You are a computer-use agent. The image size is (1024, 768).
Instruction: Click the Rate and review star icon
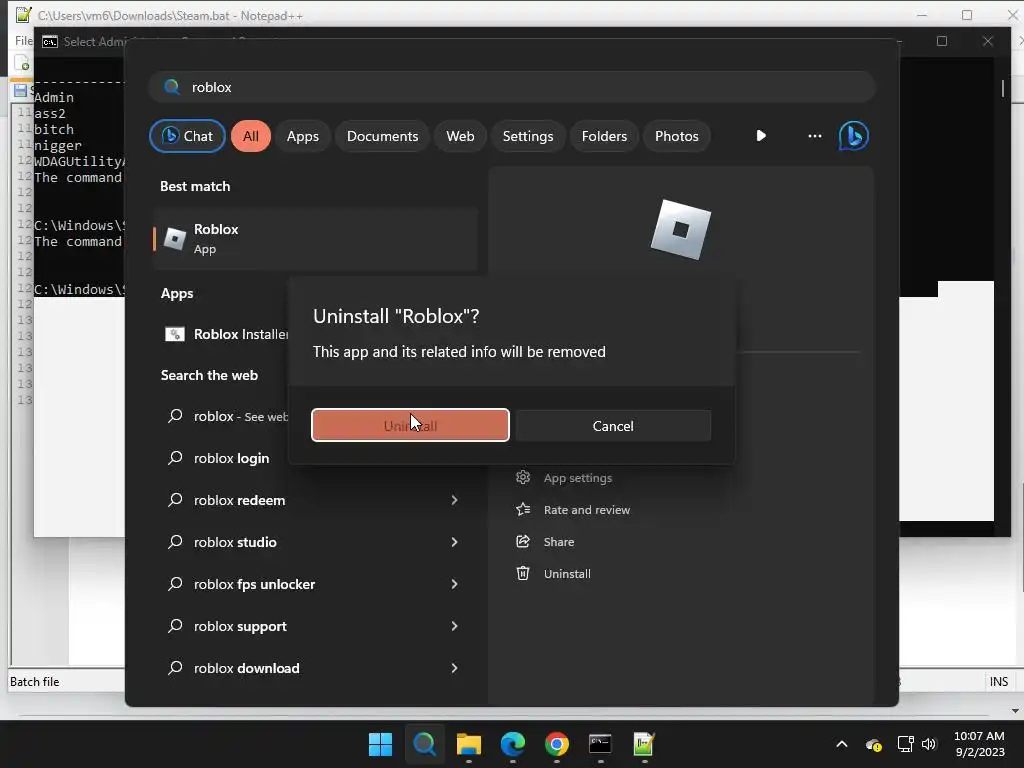(522, 509)
